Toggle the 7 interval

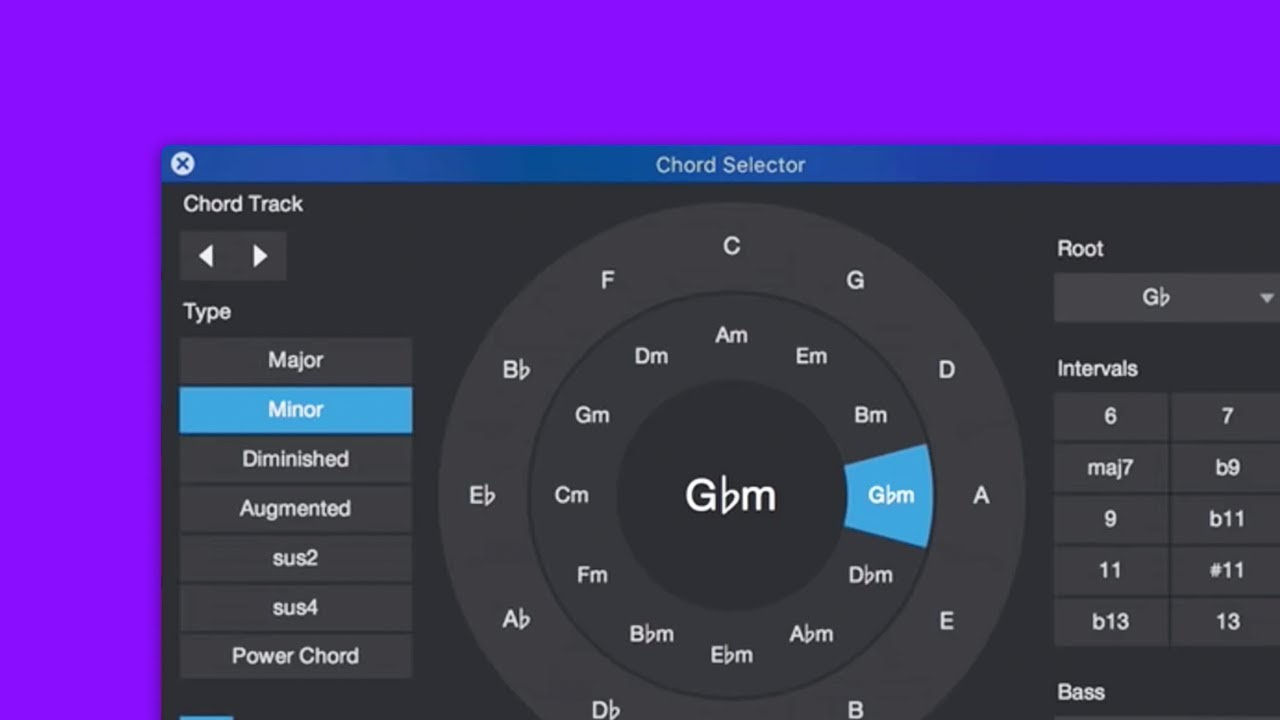click(1227, 416)
